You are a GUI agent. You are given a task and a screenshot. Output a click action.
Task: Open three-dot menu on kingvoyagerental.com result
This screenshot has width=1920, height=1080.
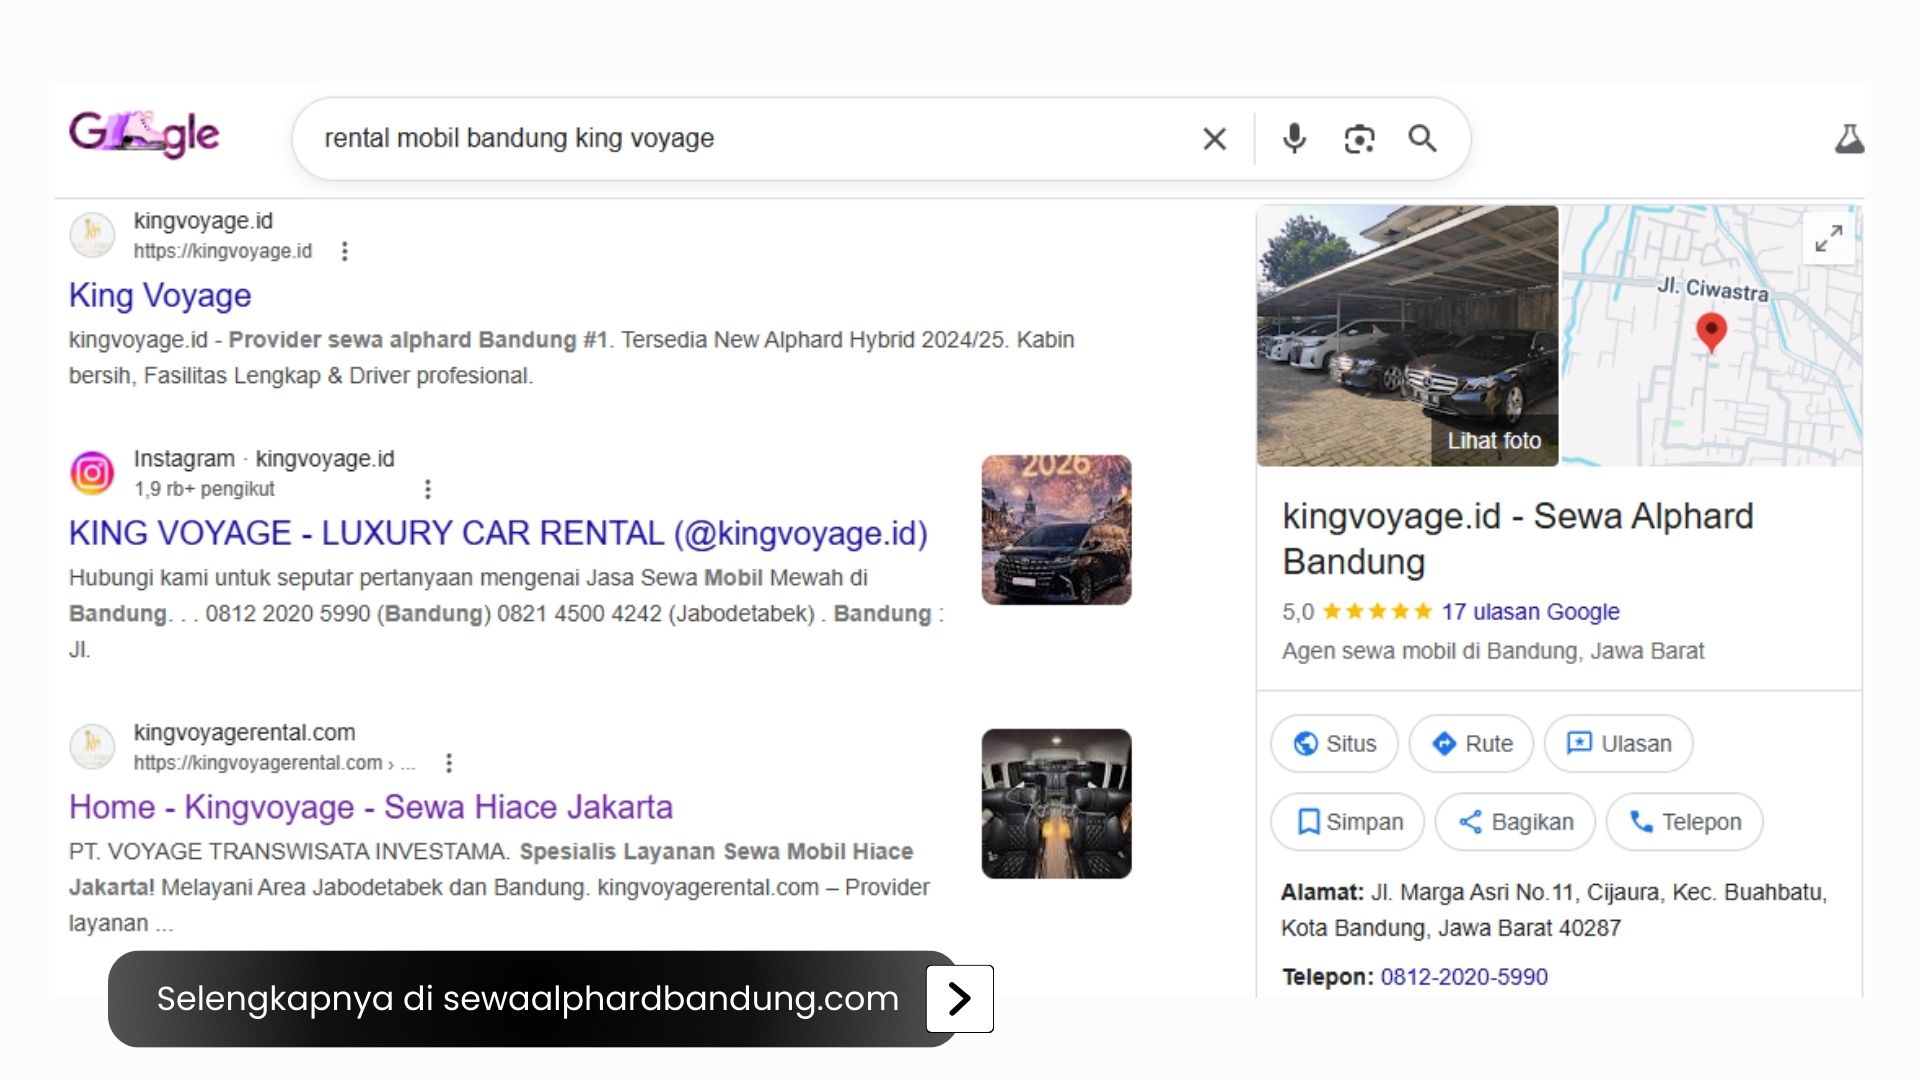(x=449, y=763)
